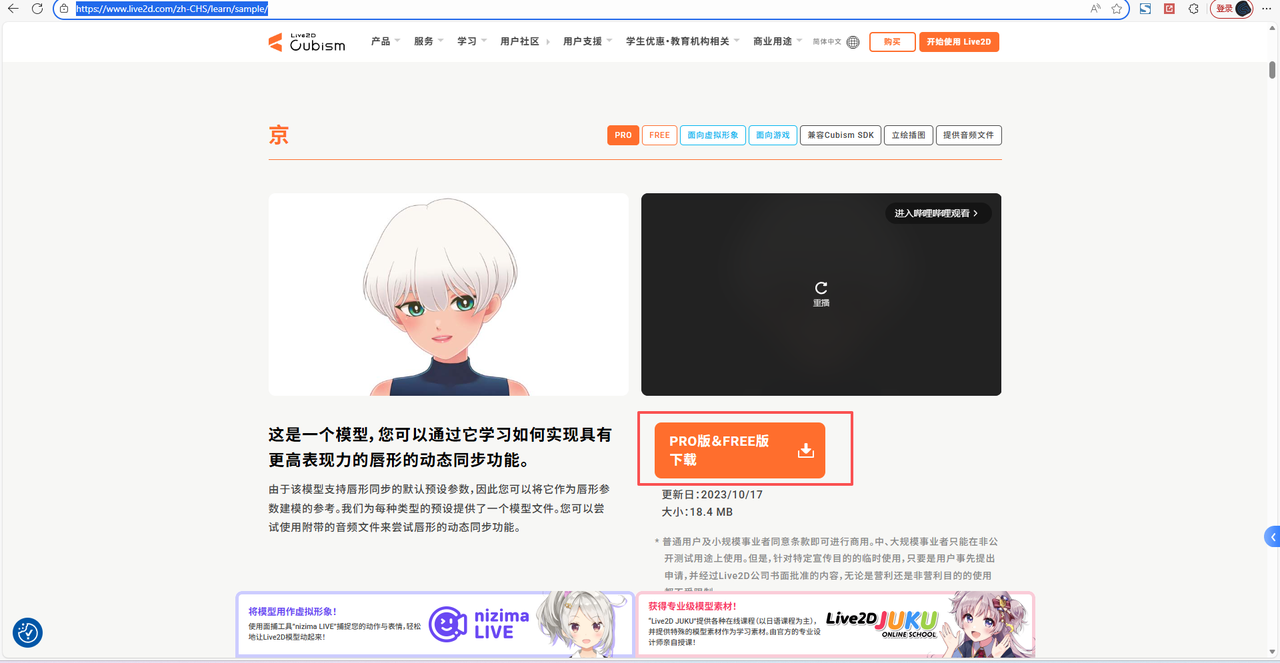Click the globe language icon
1280x663 pixels.
pyautogui.click(x=852, y=42)
